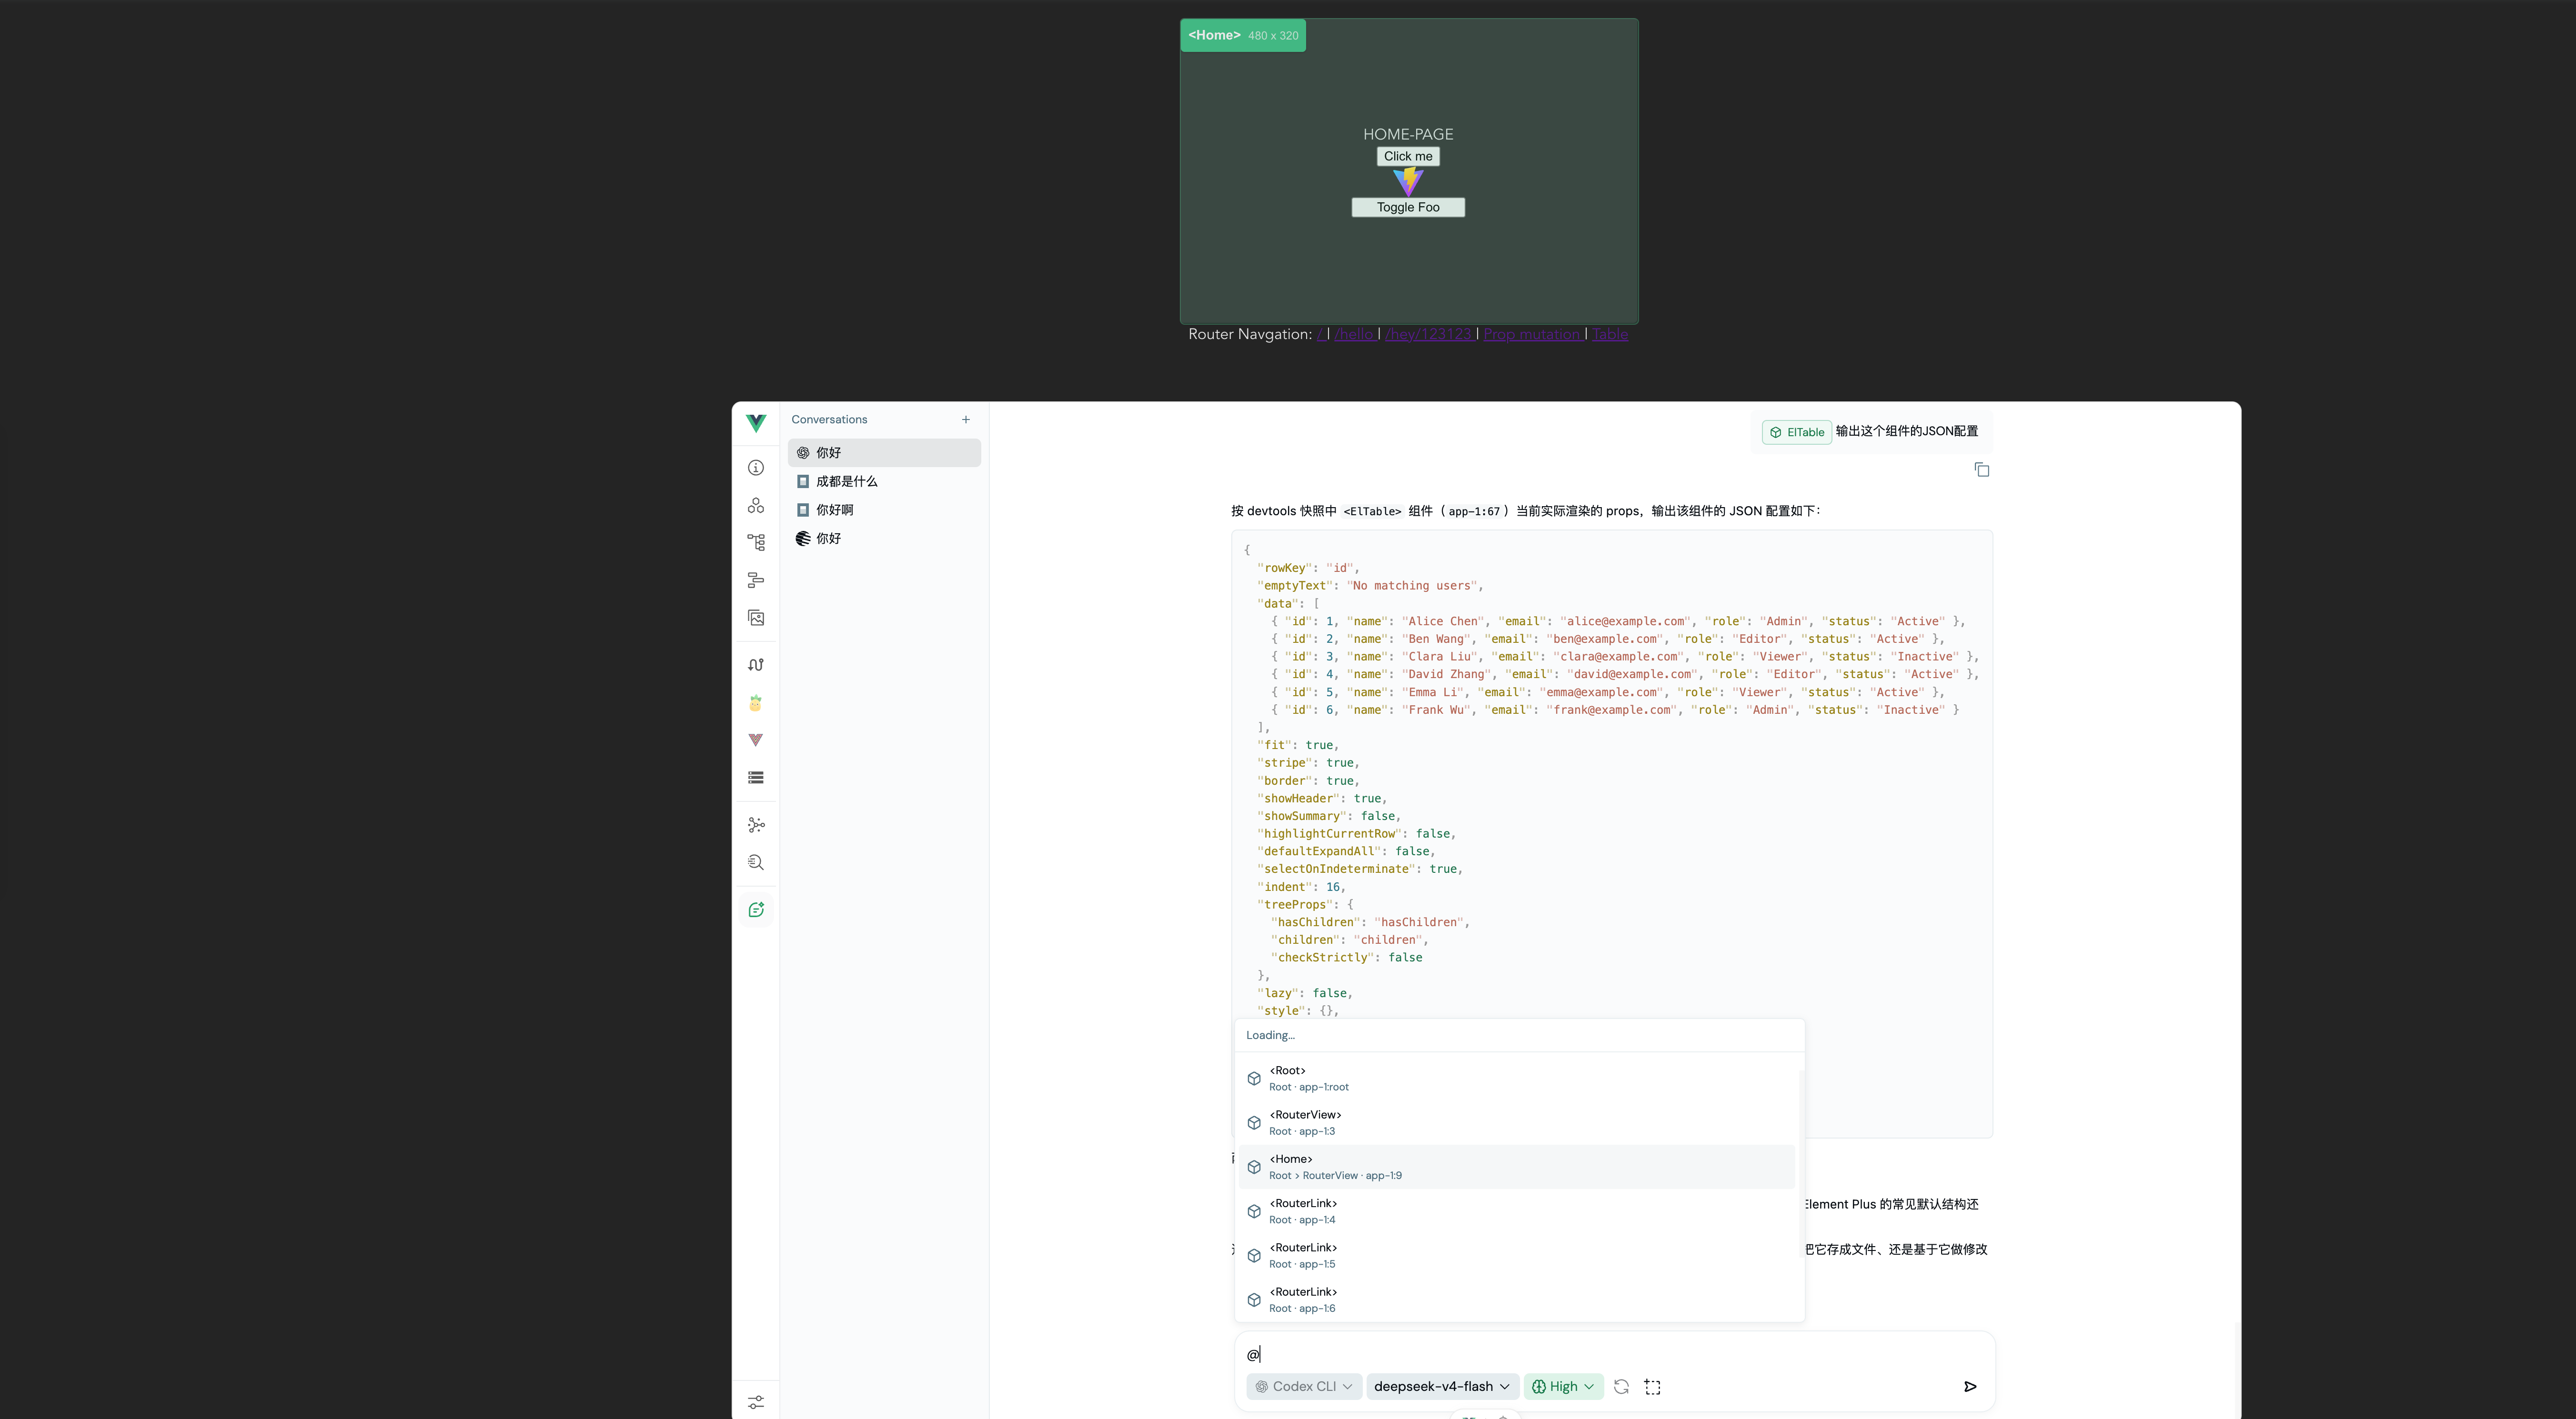2576x1419 pixels.
Task: Open the Pinia pineapple sidebar icon
Action: pos(756,703)
